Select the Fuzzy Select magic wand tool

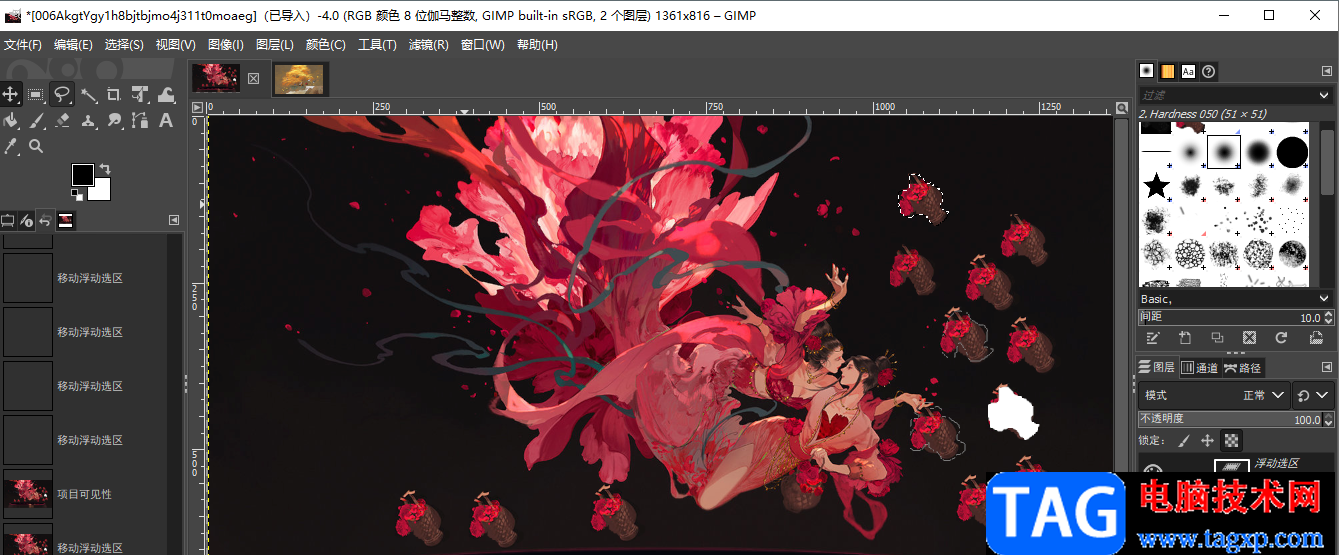pos(88,94)
